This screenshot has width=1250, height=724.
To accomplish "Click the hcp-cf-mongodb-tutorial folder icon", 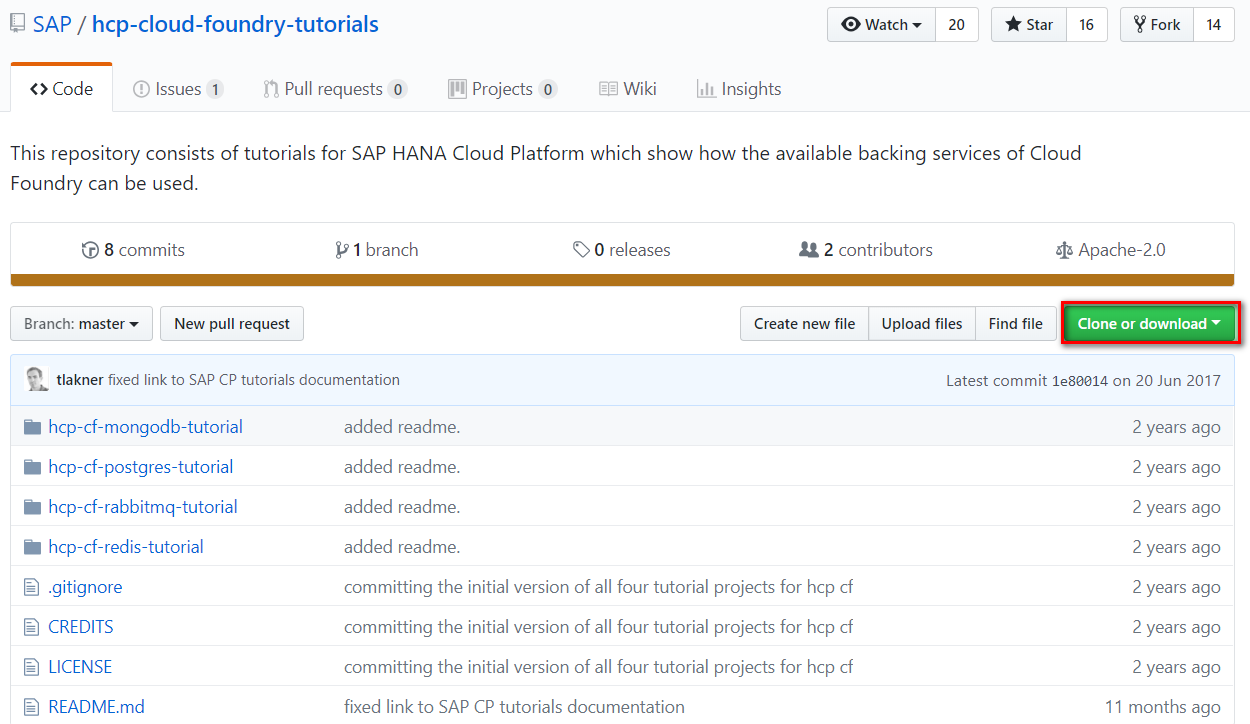I will pos(32,427).
